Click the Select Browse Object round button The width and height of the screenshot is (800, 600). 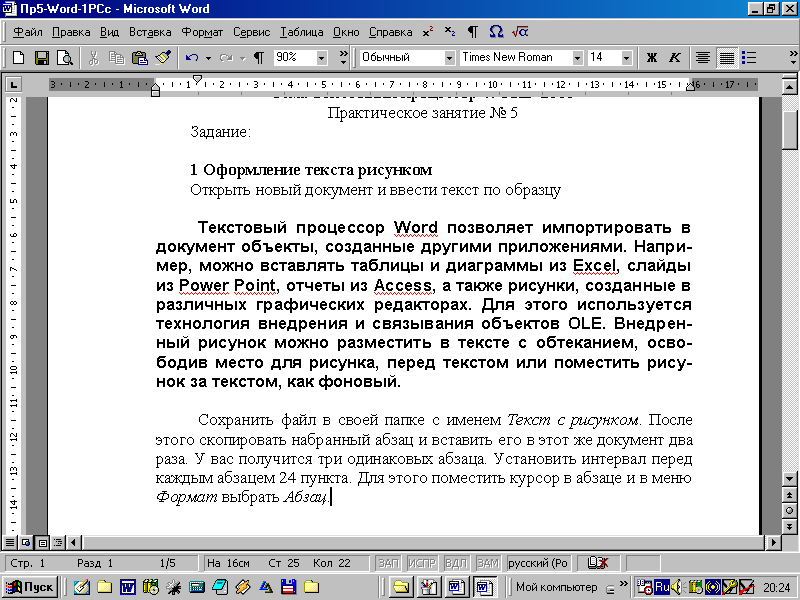pyautogui.click(x=789, y=511)
